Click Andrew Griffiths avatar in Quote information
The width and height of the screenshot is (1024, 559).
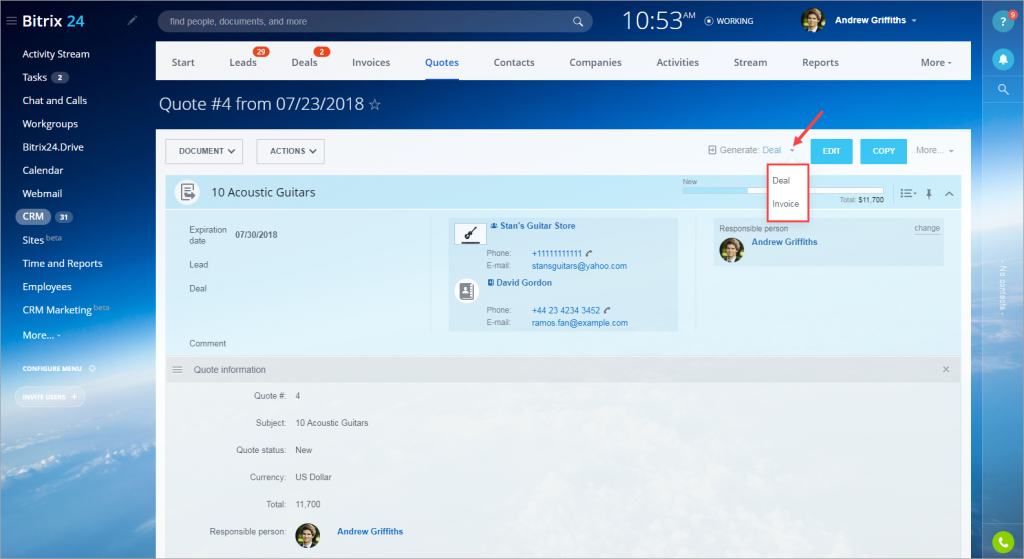308,535
